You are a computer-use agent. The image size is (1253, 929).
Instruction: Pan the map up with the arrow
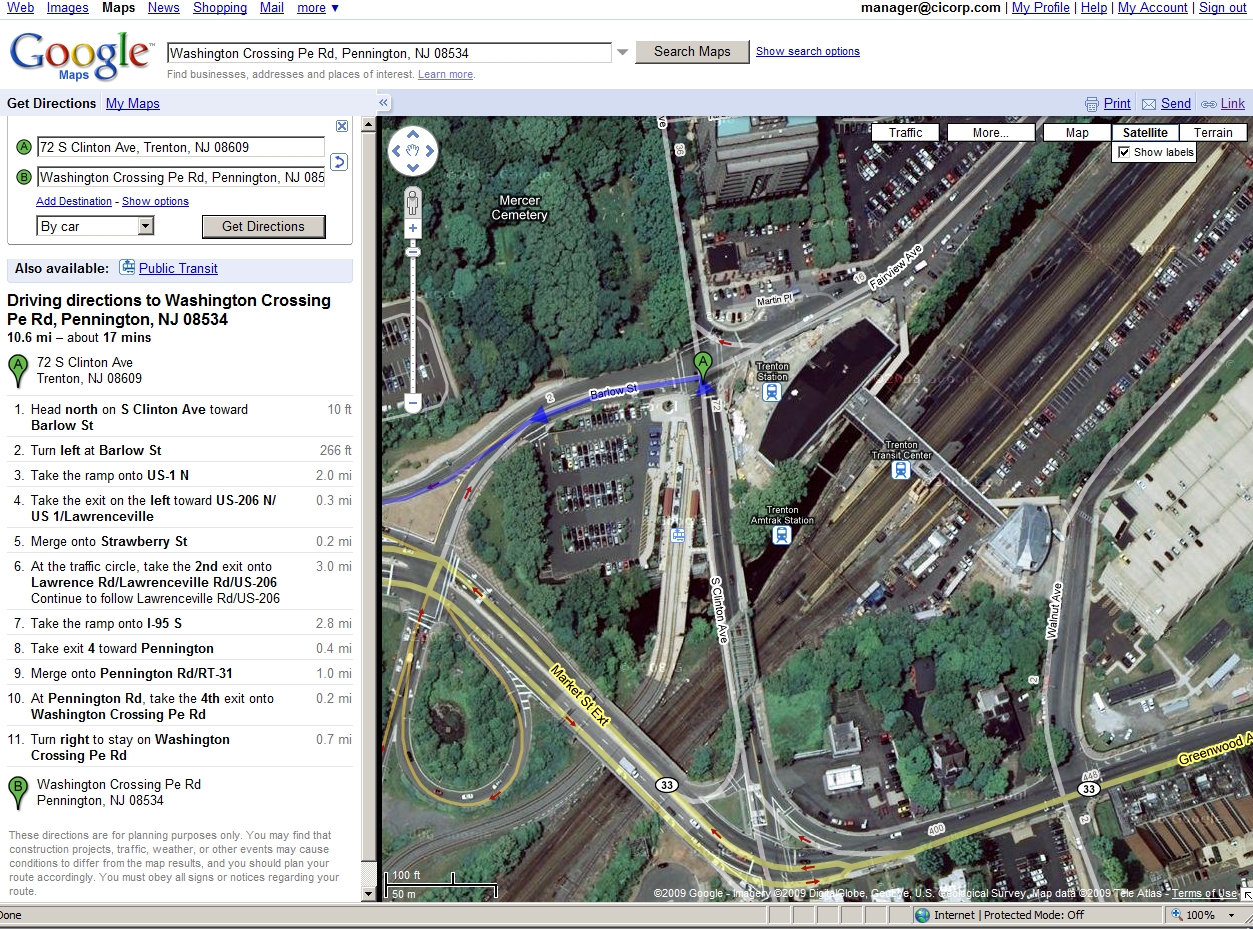(x=413, y=136)
